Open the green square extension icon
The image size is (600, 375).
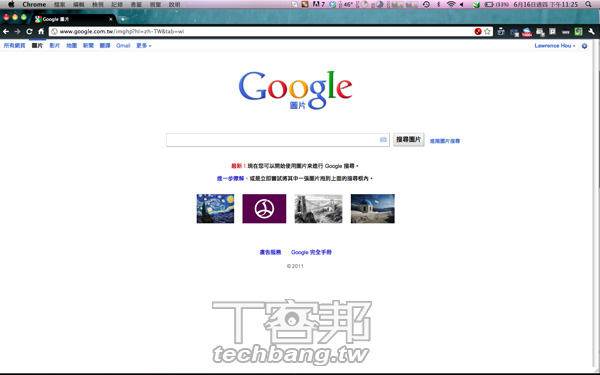point(578,32)
